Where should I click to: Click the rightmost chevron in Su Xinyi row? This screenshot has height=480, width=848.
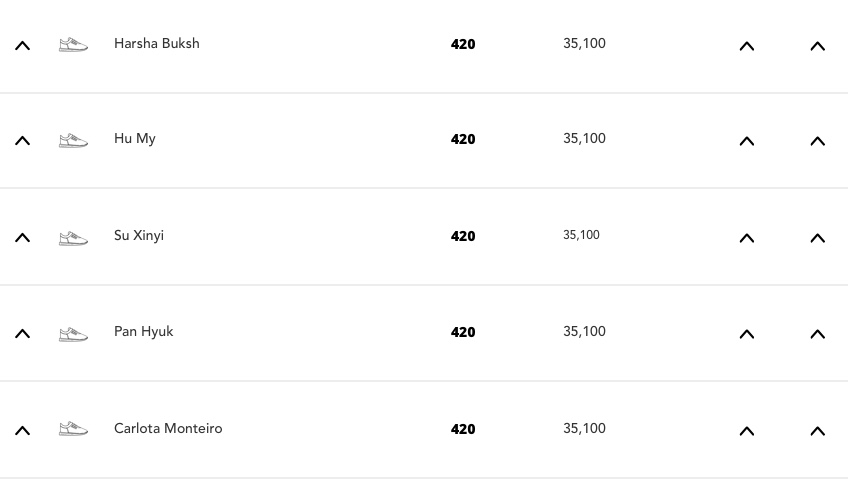(x=817, y=238)
